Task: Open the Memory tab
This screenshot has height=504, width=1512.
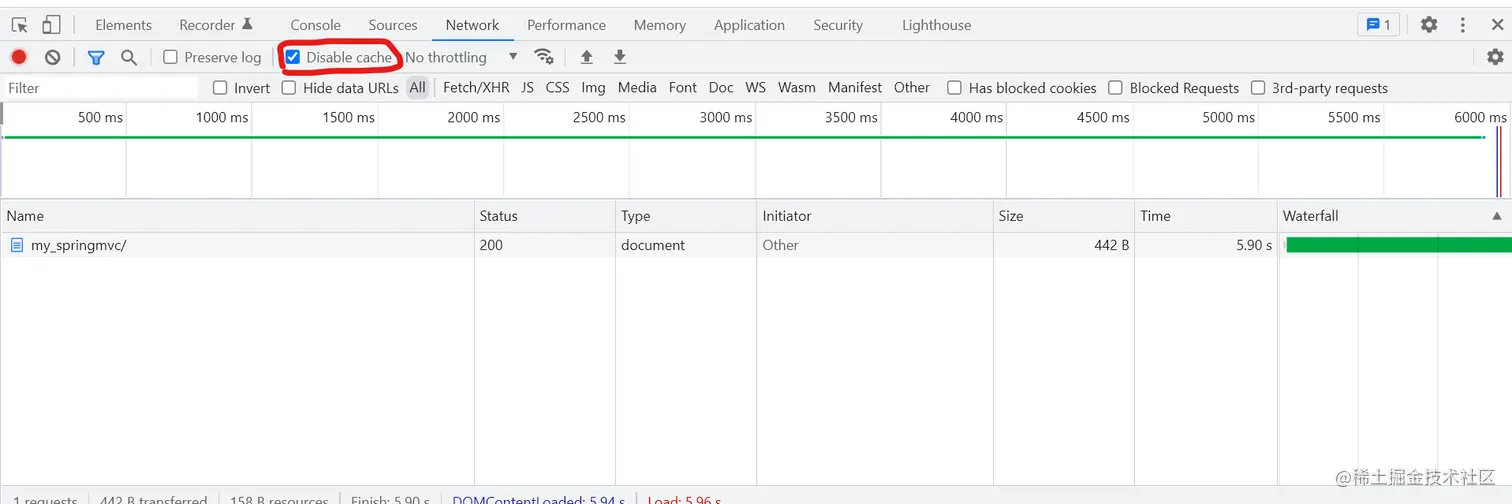Action: coord(660,25)
